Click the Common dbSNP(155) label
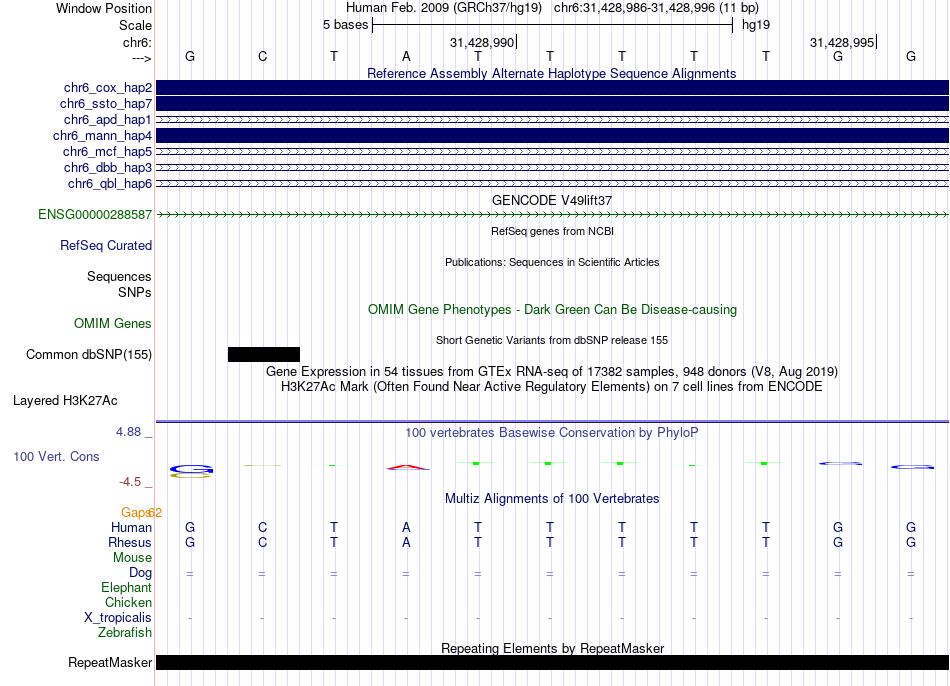The width and height of the screenshot is (950, 686). click(88, 355)
